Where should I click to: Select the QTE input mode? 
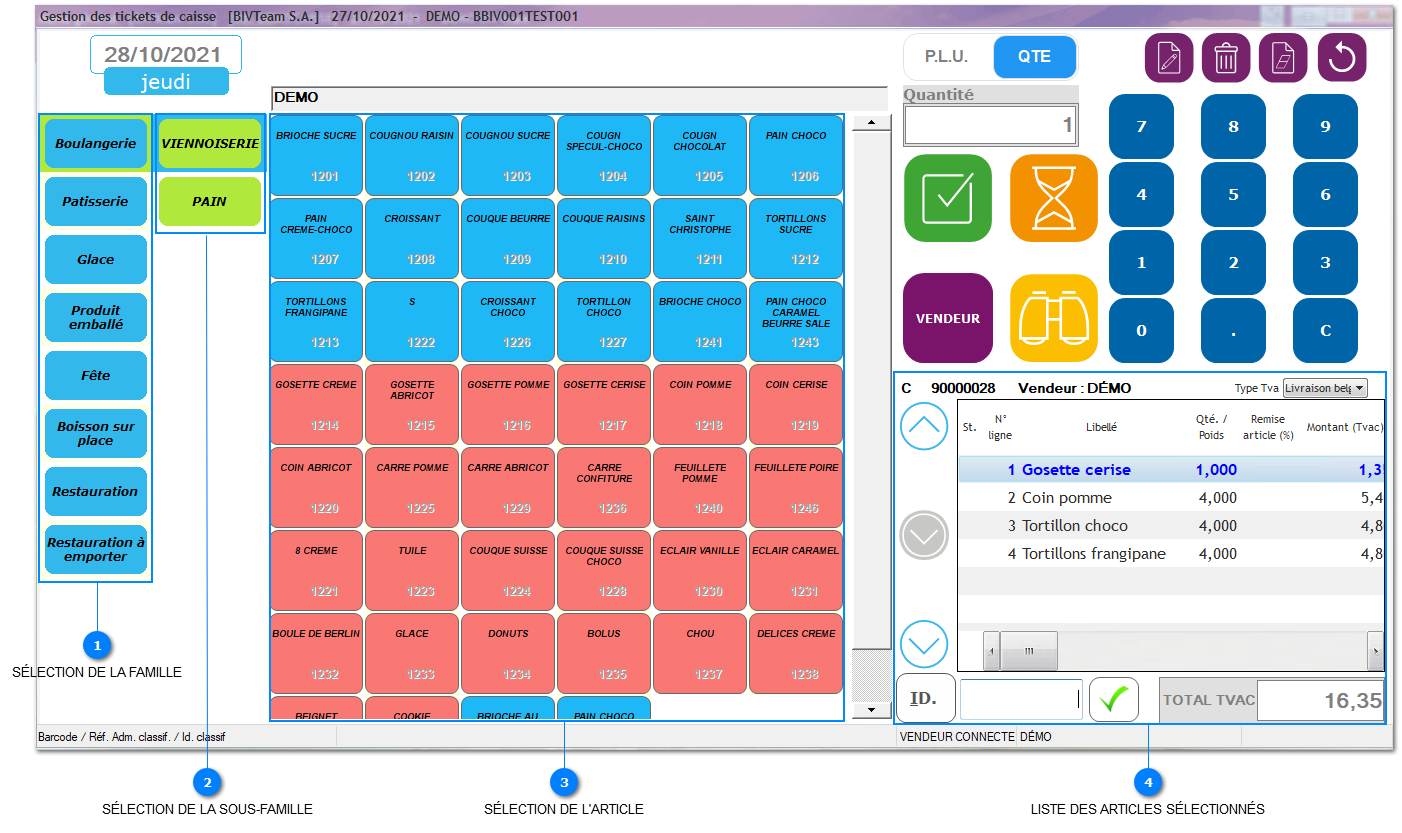(x=1034, y=57)
